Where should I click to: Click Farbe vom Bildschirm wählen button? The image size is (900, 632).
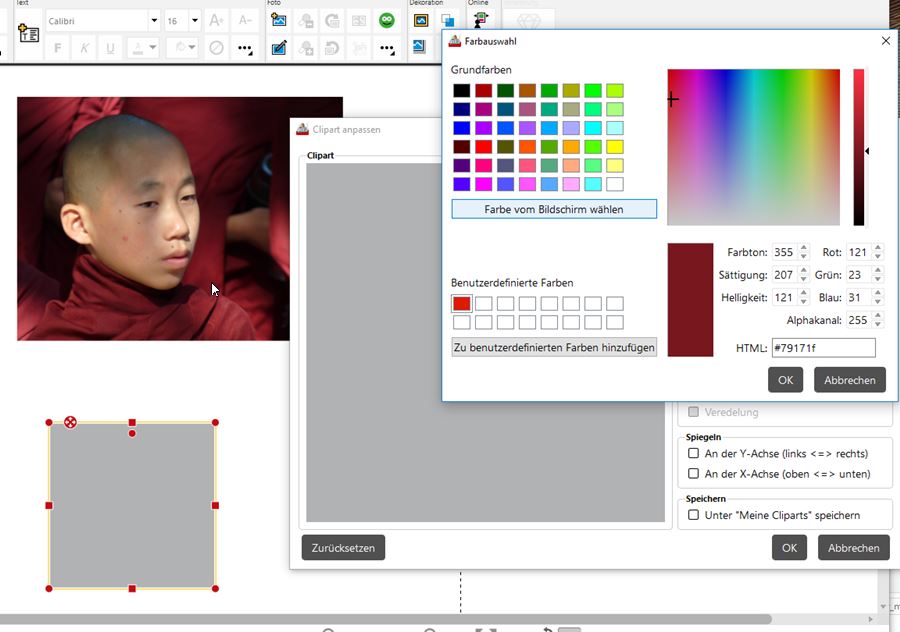click(554, 209)
